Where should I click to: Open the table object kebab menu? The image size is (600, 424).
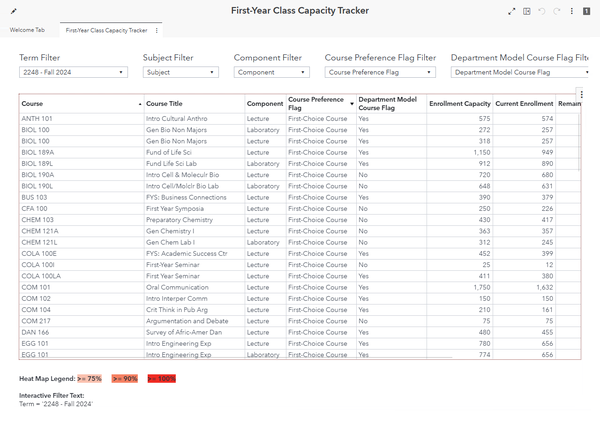[x=581, y=95]
